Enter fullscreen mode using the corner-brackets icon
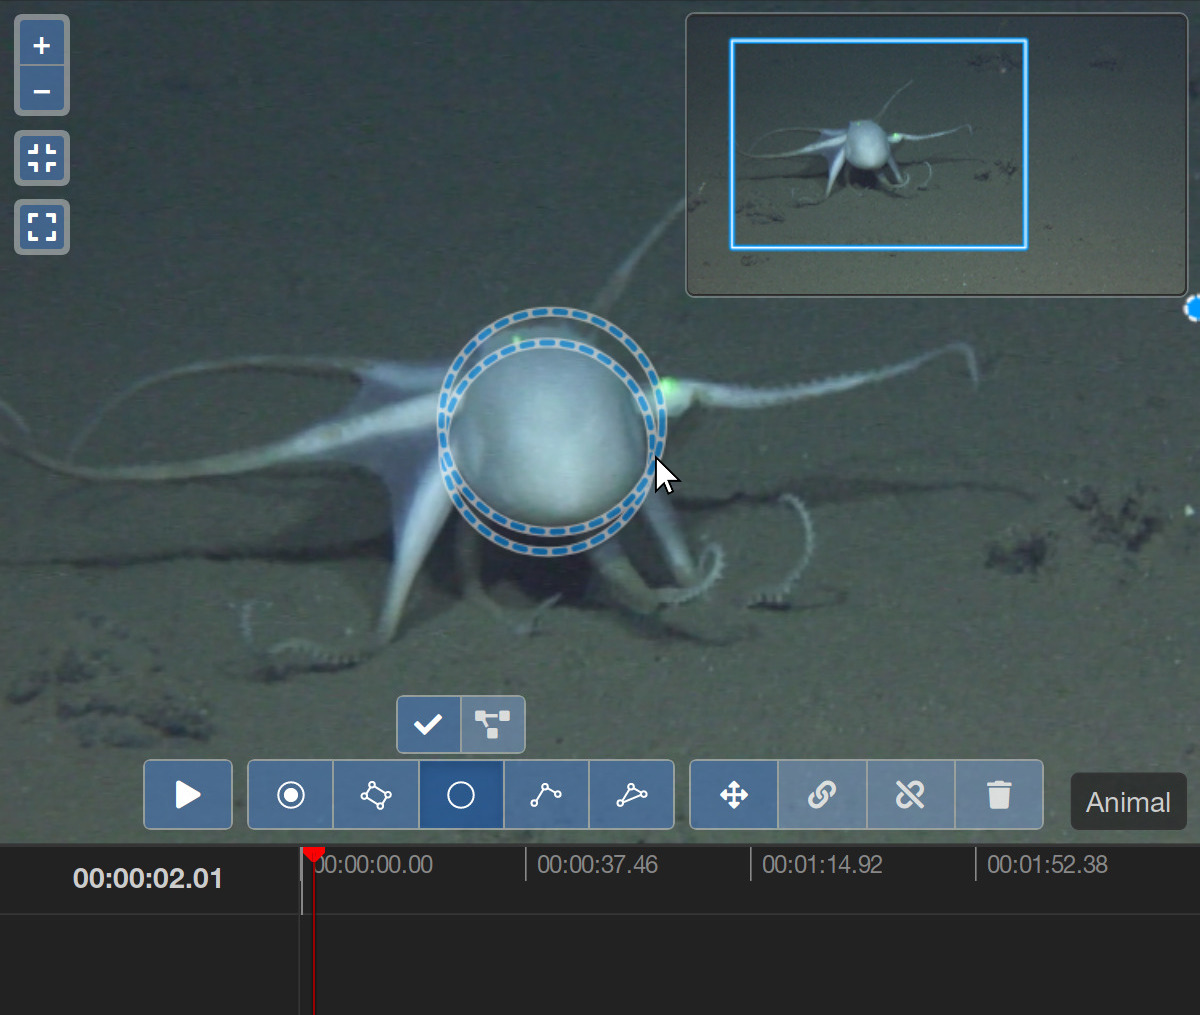Screen dimensions: 1200x1015 [x=42, y=227]
